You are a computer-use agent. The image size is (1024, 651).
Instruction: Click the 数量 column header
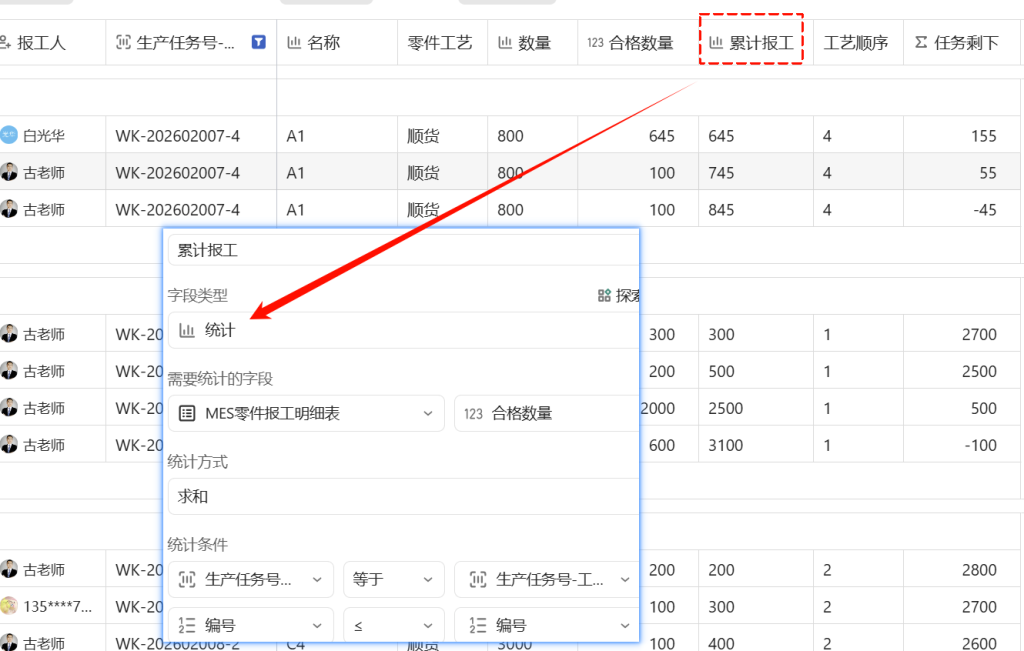(x=532, y=42)
